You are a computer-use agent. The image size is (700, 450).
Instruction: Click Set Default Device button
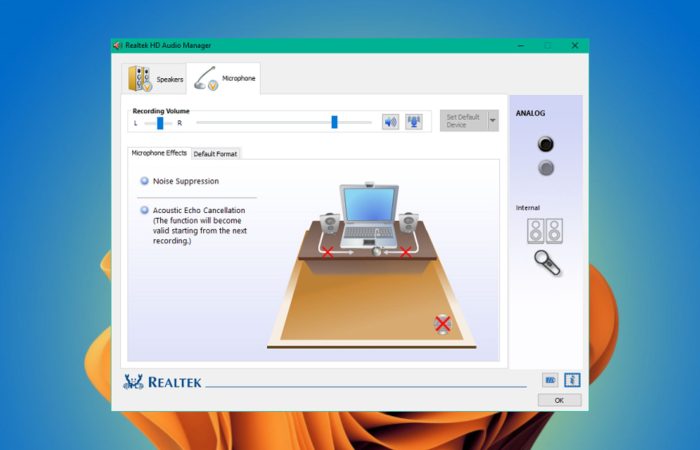point(463,121)
